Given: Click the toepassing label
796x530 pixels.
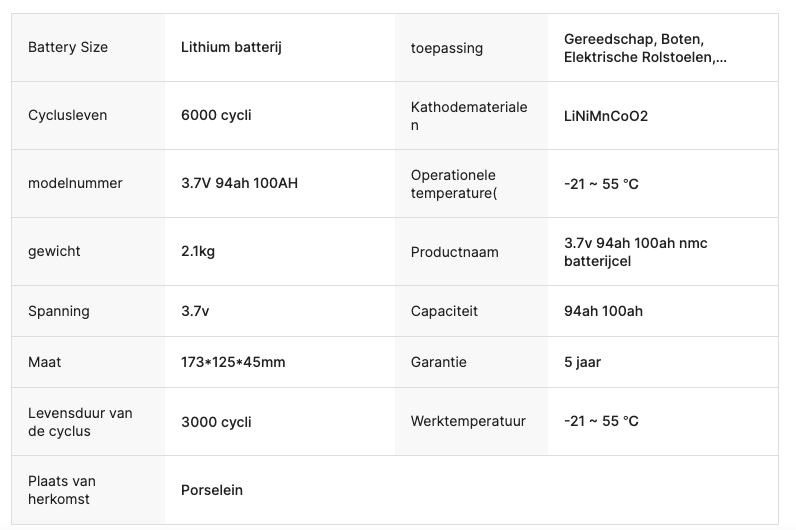Looking at the screenshot, I should click(447, 48).
